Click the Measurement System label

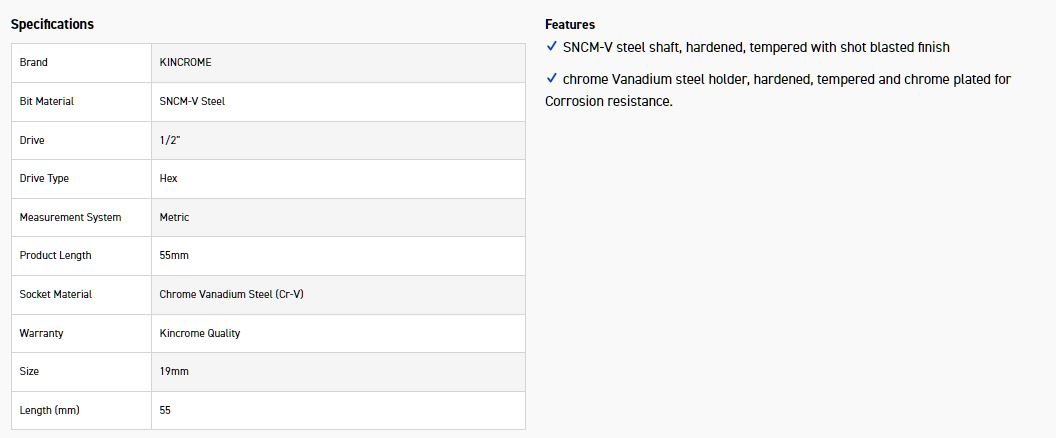point(70,217)
